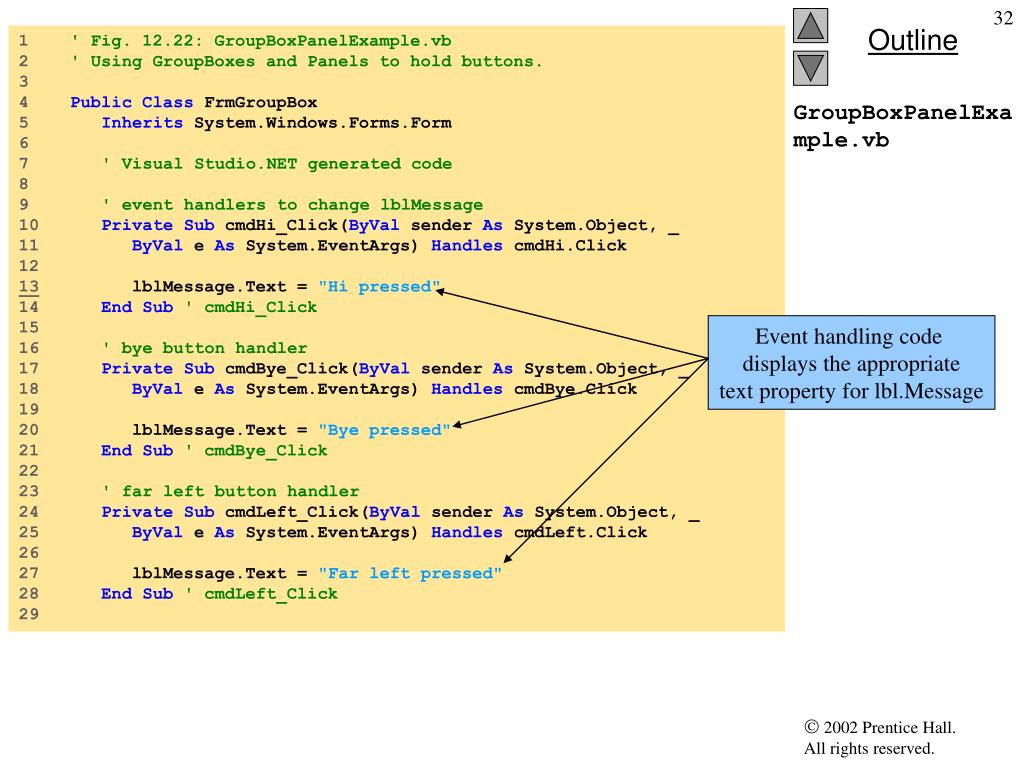Click End Sub ' cmdLeft_Click line
The width and height of the screenshot is (1024, 768).
(x=219, y=594)
